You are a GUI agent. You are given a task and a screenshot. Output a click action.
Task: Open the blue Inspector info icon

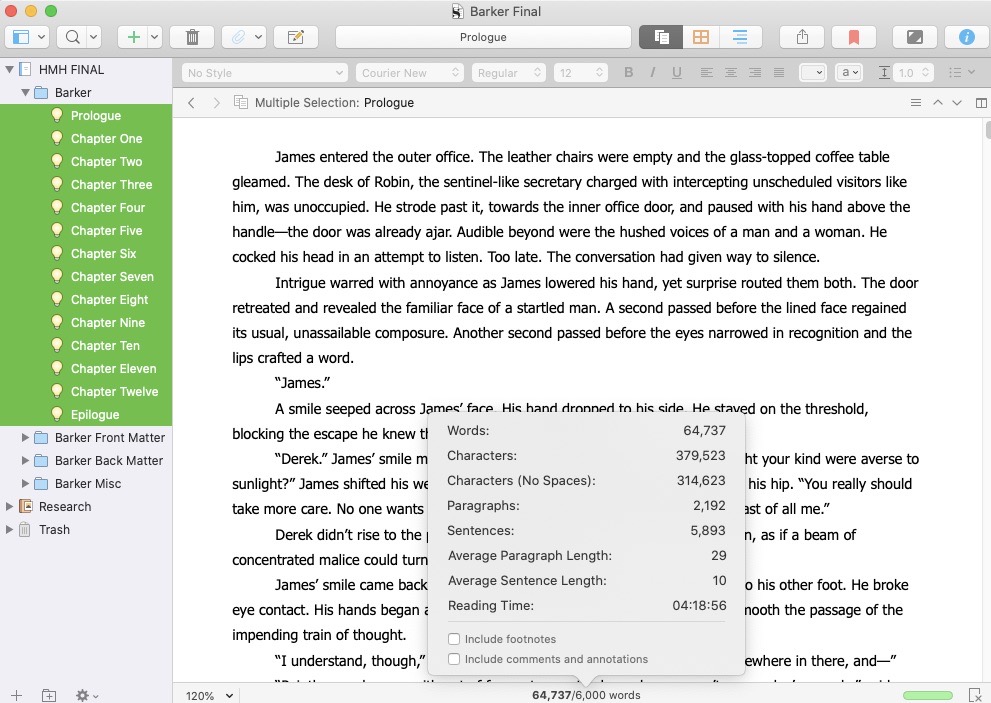(966, 37)
